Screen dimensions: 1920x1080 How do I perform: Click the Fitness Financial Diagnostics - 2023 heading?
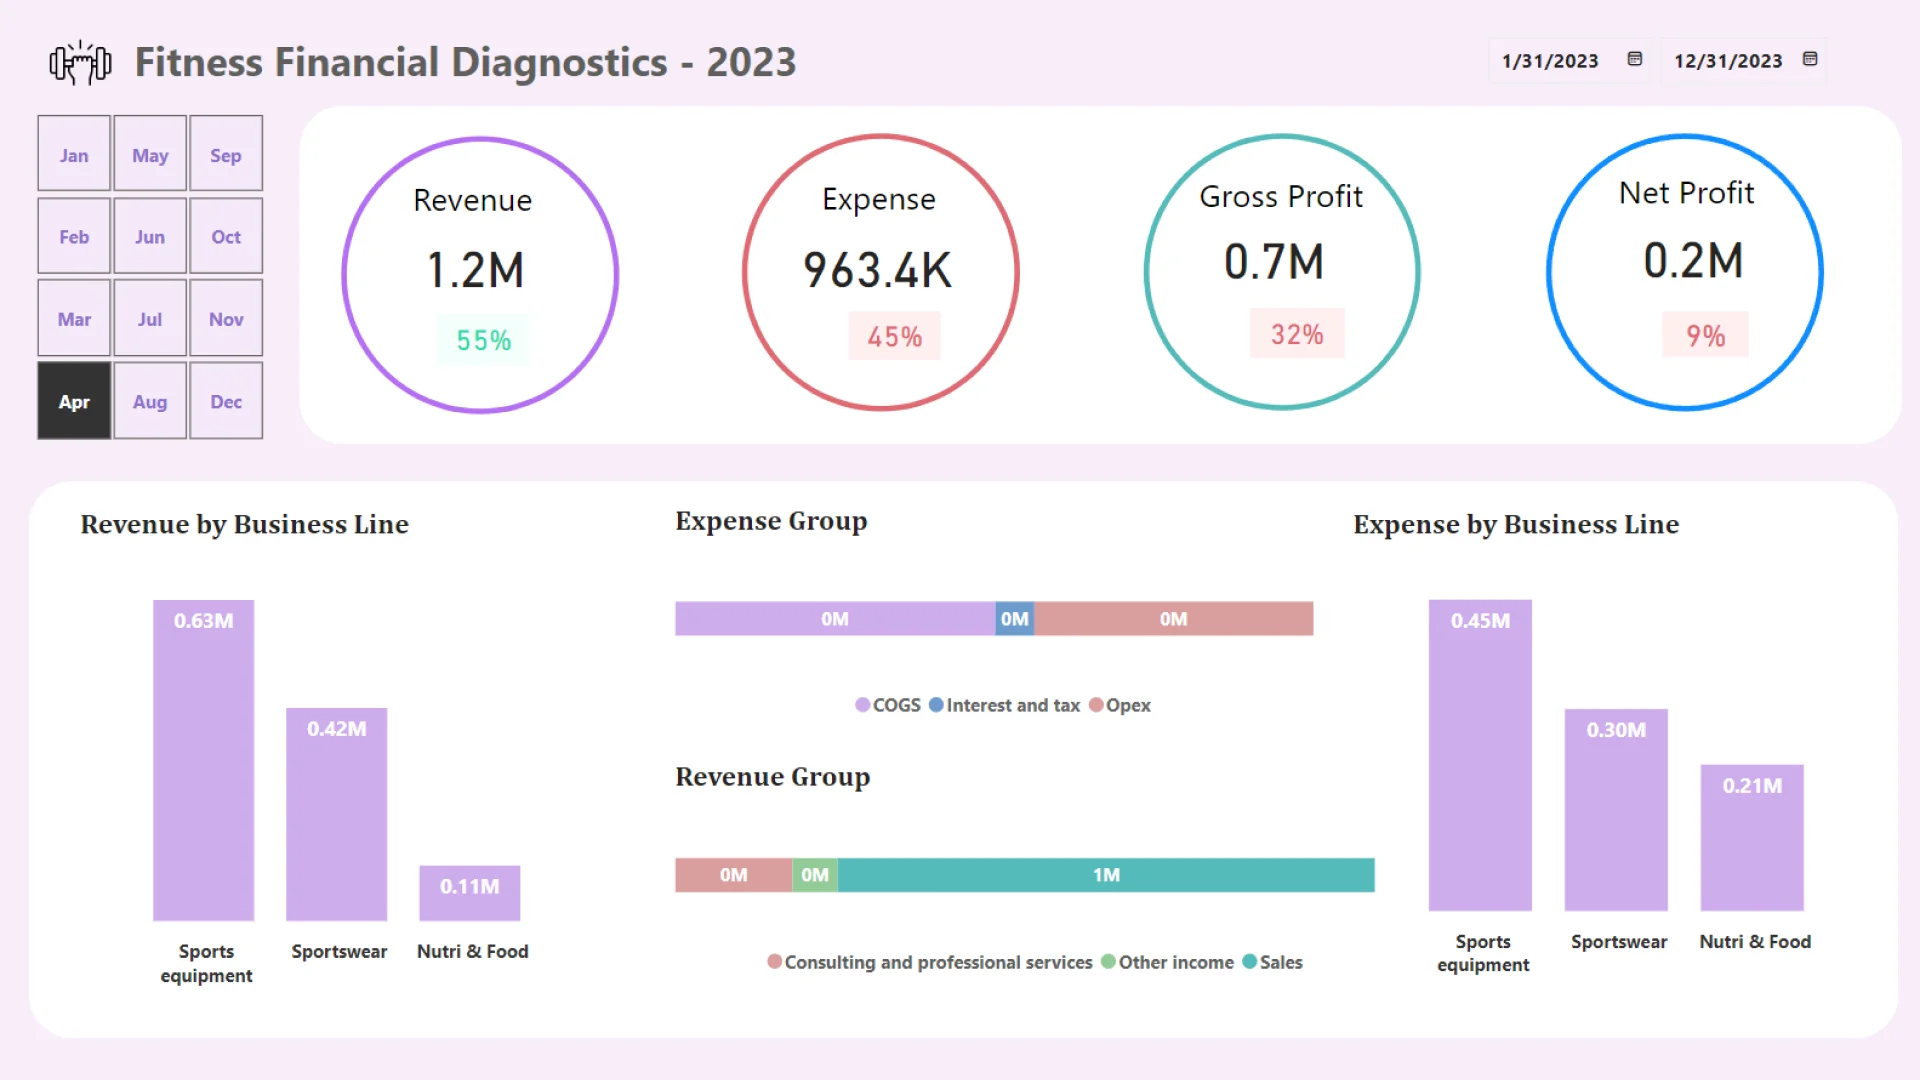click(x=465, y=62)
